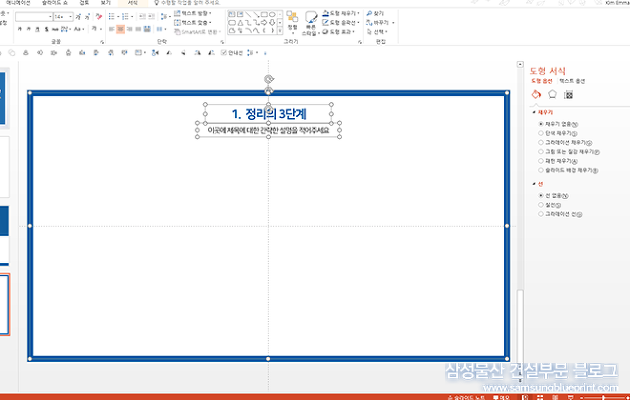Switch to normal view in status bar
The height and width of the screenshot is (400, 630).
pyautogui.click(x=525, y=397)
